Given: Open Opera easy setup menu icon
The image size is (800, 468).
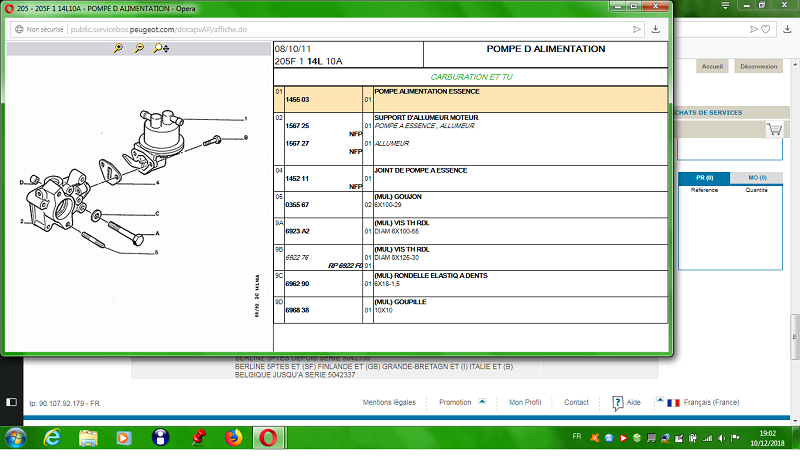Looking at the screenshot, I should tap(725, 6).
